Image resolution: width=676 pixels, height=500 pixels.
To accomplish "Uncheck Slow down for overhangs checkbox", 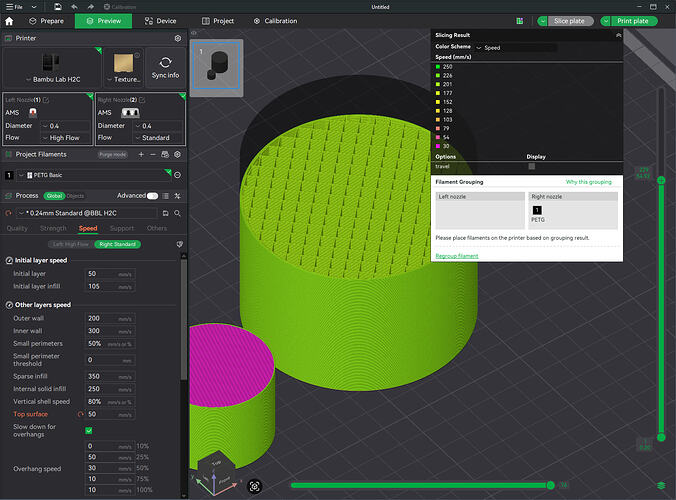I will click(89, 430).
